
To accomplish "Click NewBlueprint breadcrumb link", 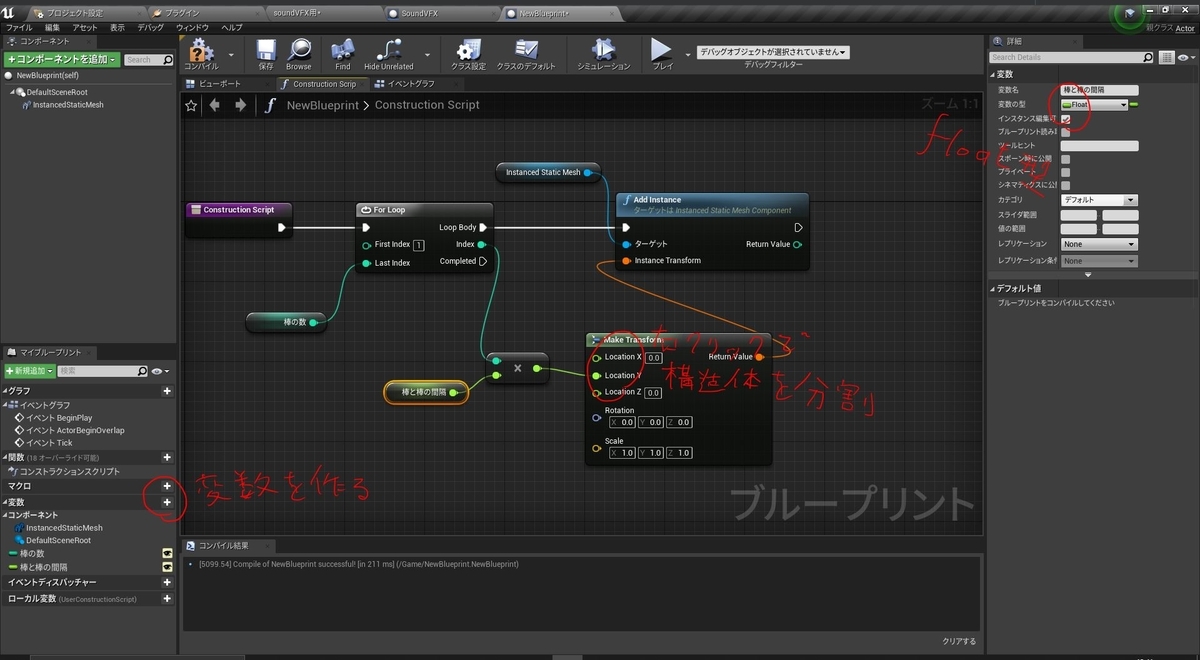I will (323, 105).
